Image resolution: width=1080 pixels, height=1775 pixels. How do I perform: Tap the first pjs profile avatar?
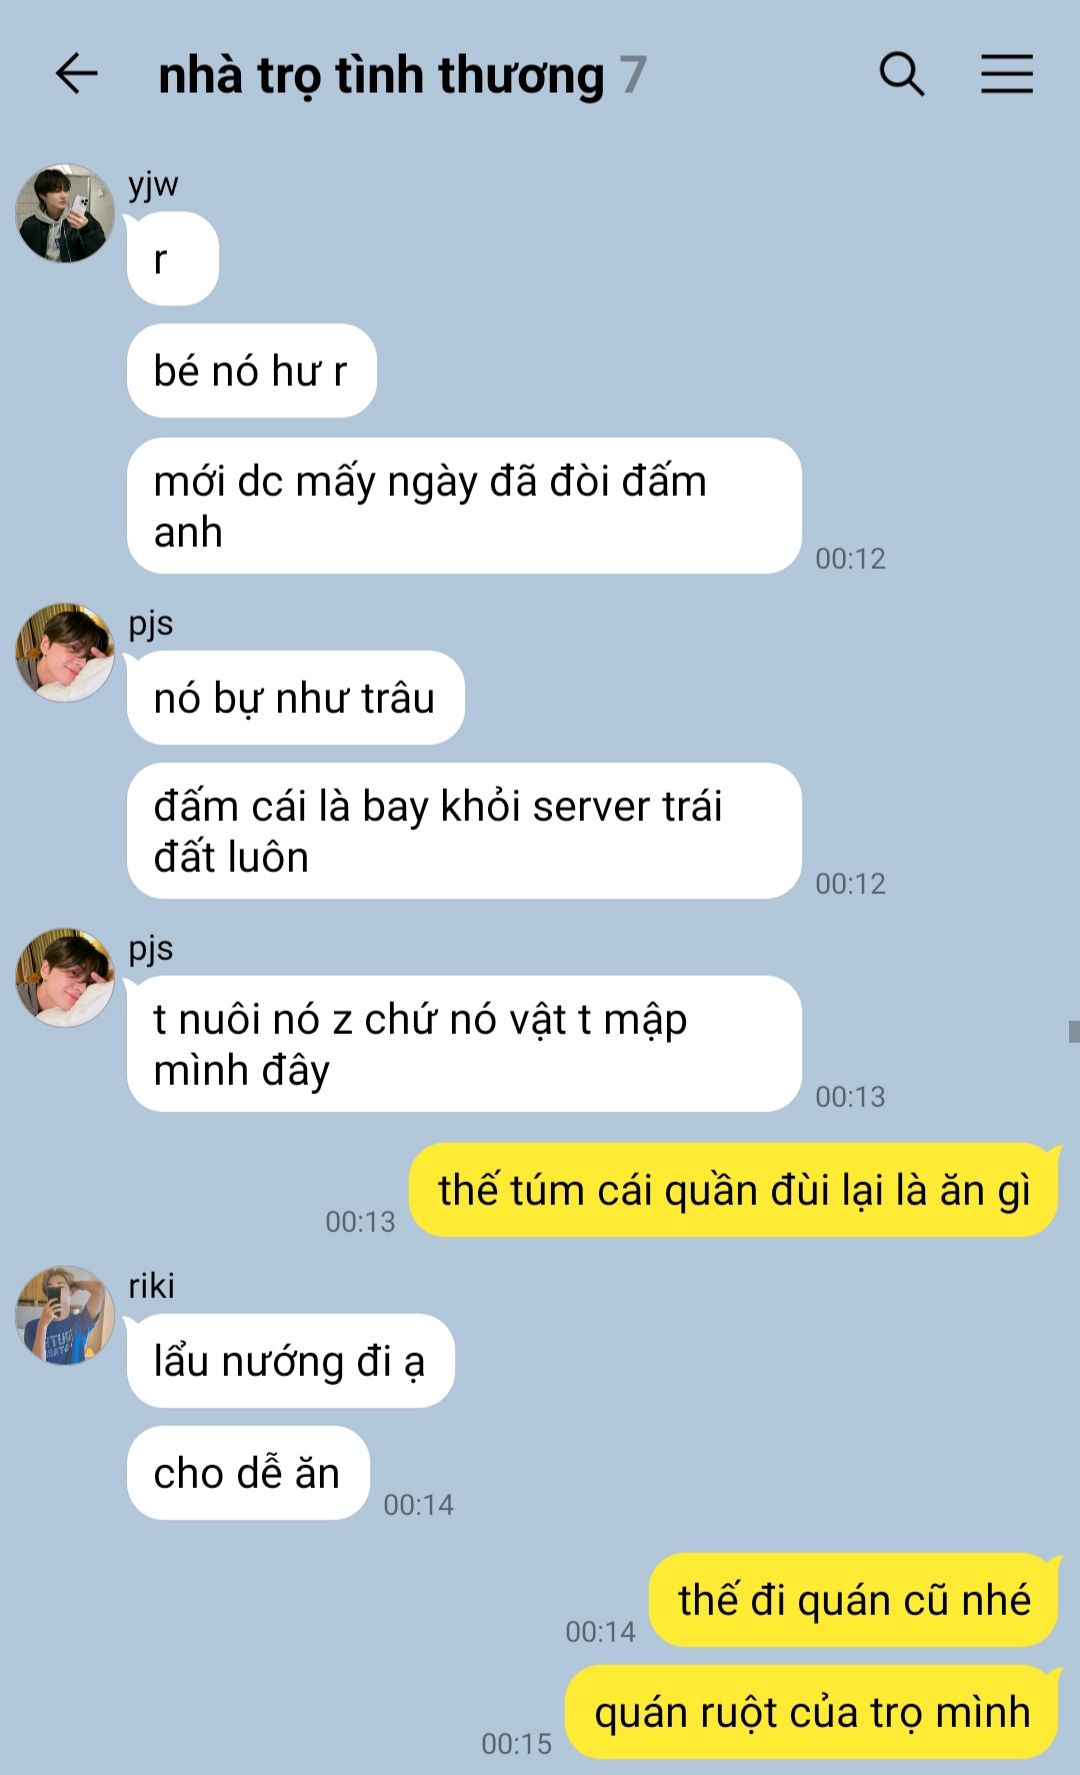65,652
